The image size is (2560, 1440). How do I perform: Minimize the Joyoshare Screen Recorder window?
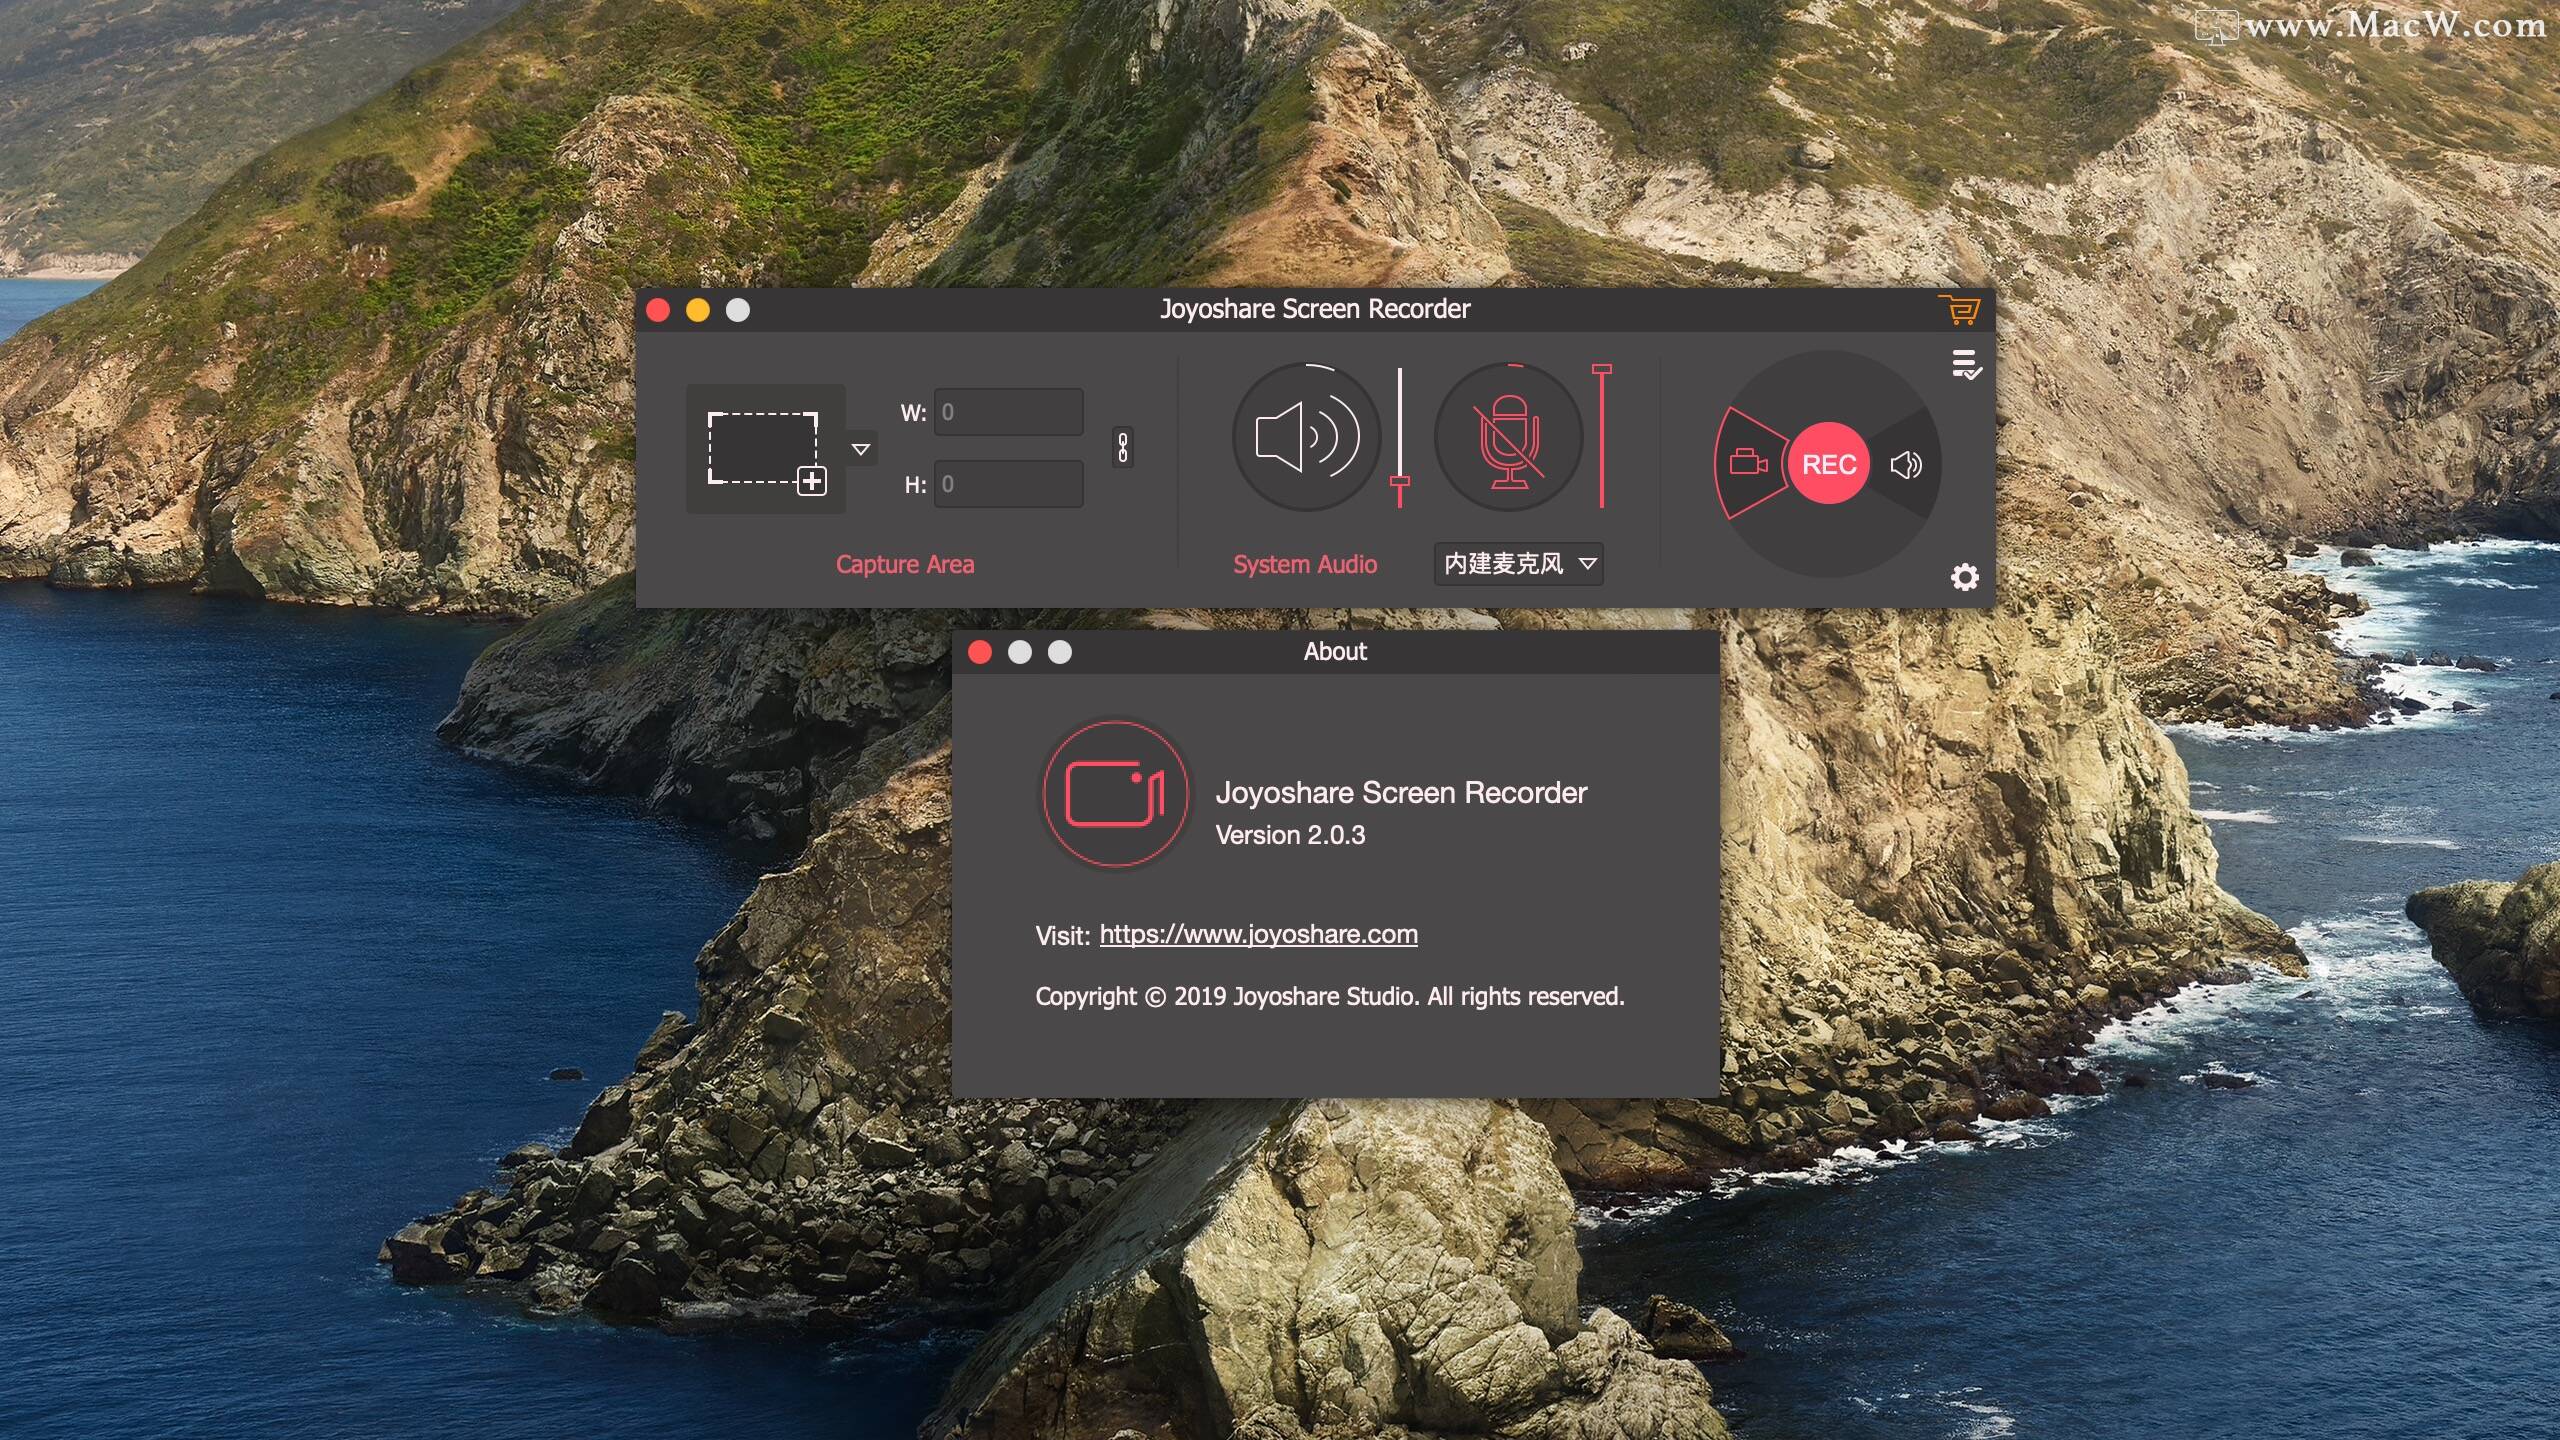(x=698, y=310)
